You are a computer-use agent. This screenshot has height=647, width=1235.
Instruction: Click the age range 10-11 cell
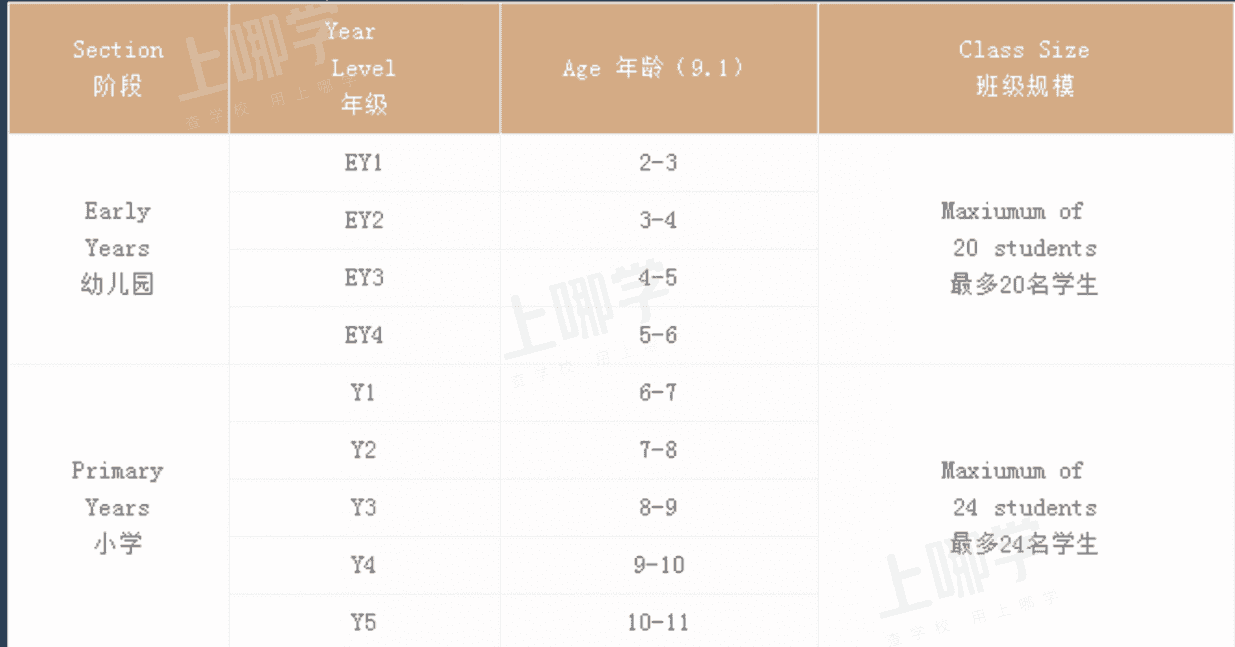click(x=659, y=622)
